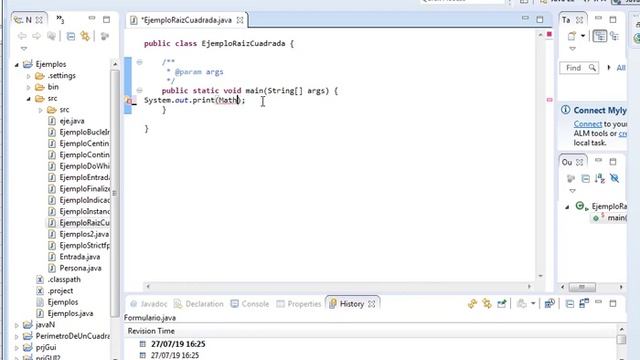Select EjemploRaizCuadrada file in Navigator
The height and width of the screenshot is (360, 640).
[79, 223]
